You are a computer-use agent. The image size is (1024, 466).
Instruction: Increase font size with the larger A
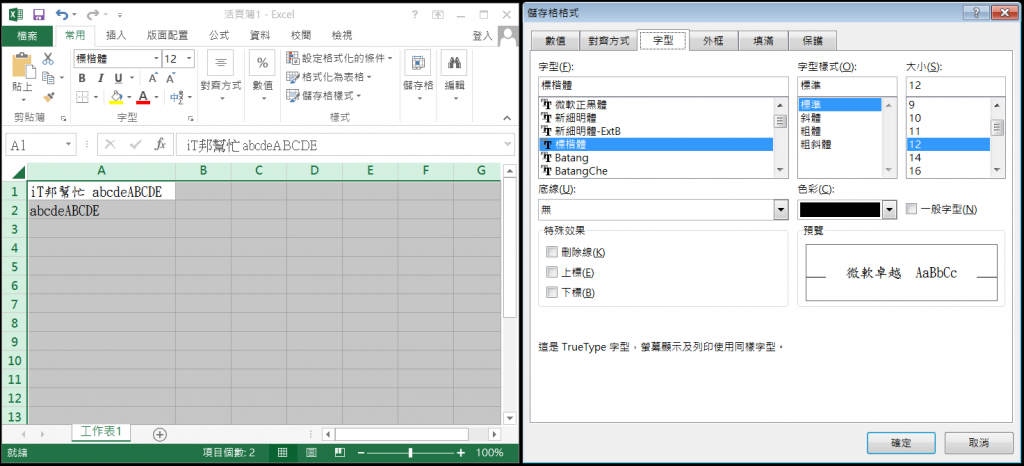(x=153, y=78)
